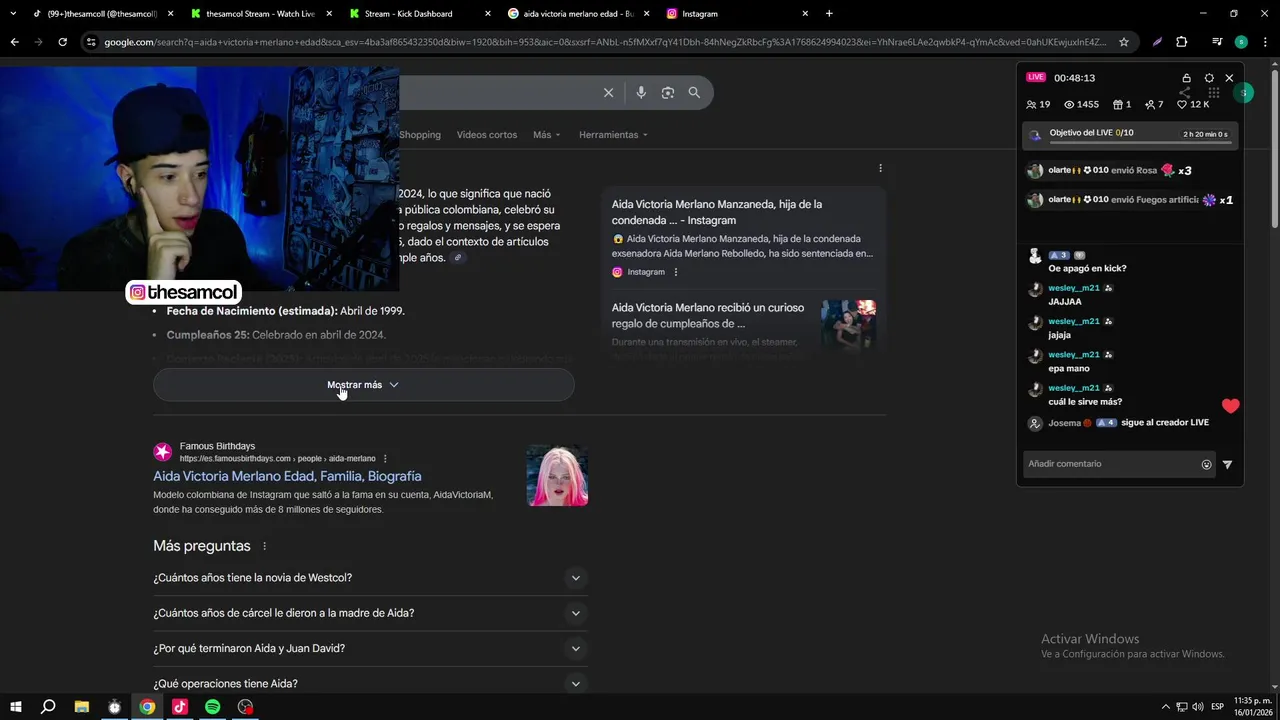
Task: Go back to the previous page
Action: [x=14, y=42]
